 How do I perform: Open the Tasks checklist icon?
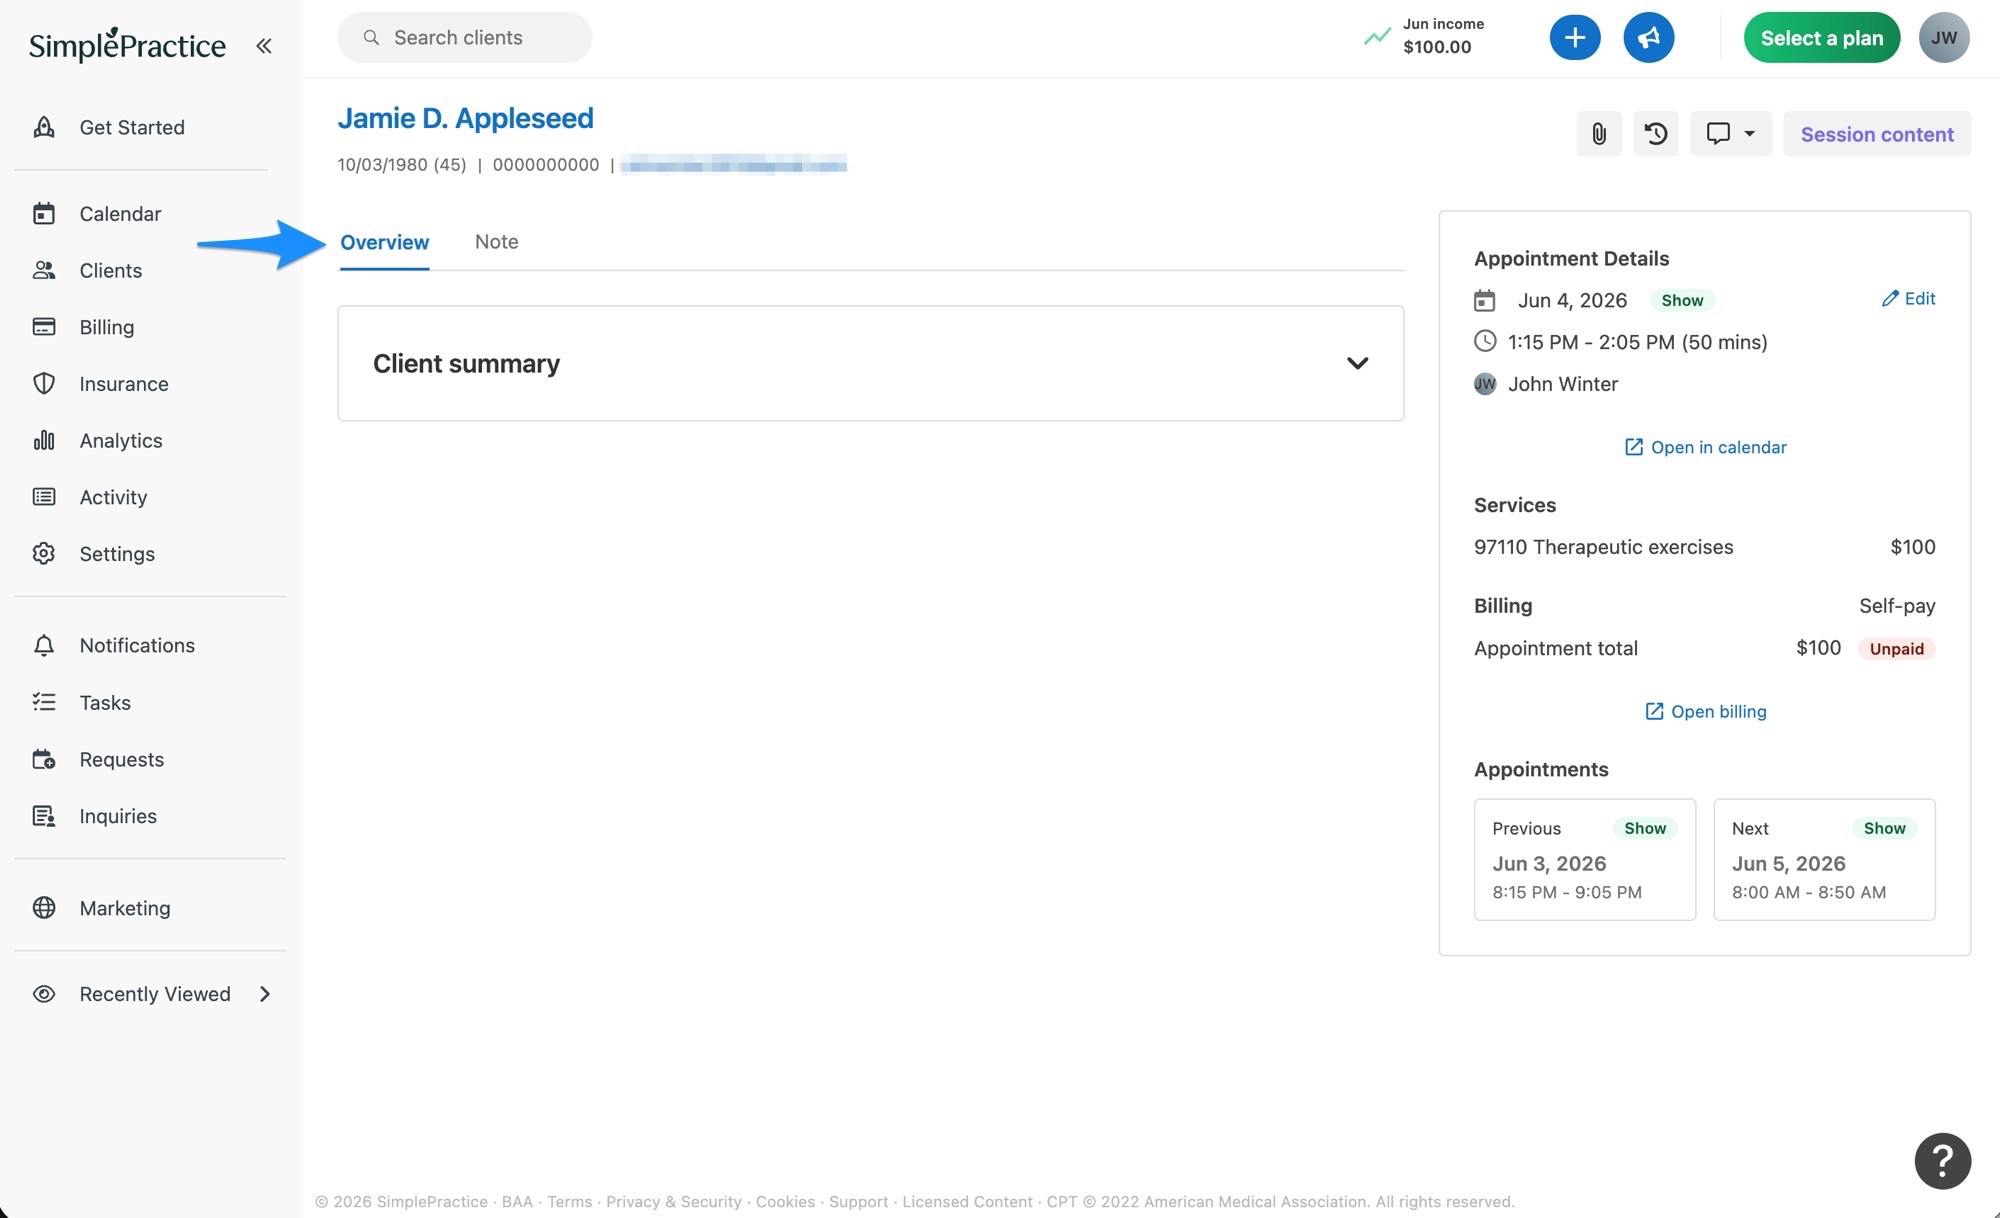[44, 702]
